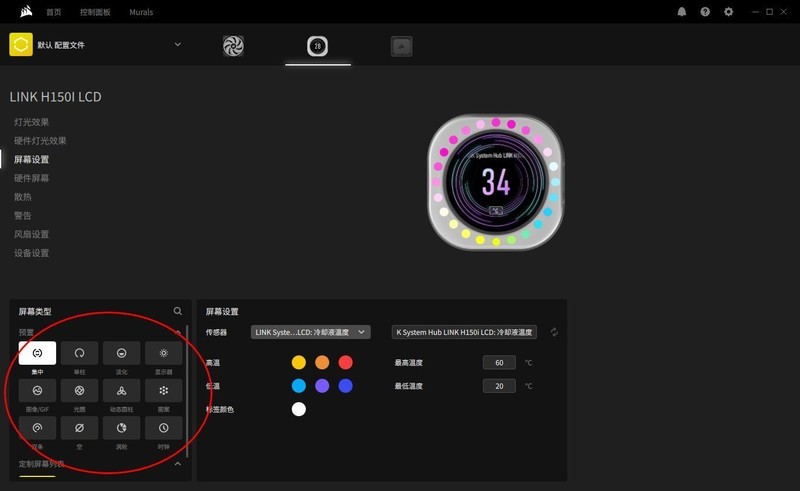Open 警告 alerts in the sidebar
The image size is (800, 491).
tap(23, 215)
